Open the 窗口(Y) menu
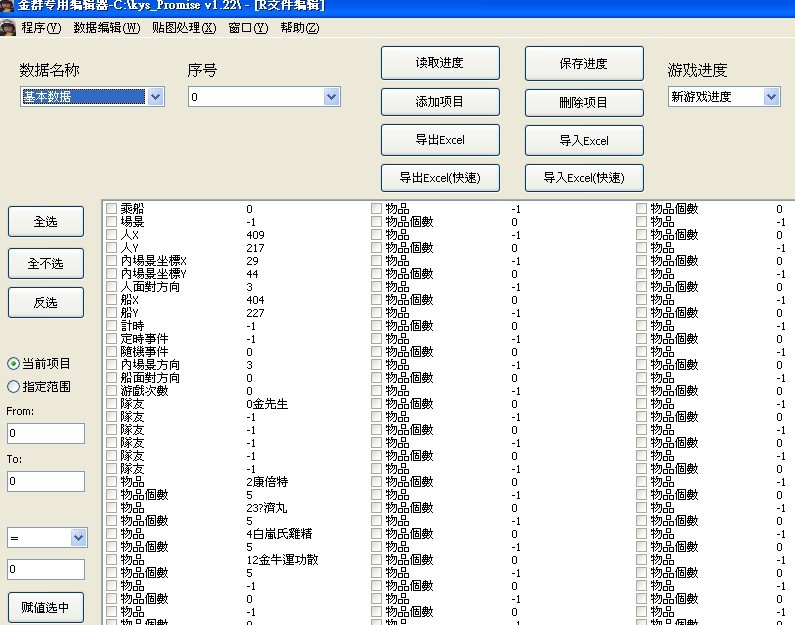The height and width of the screenshot is (625, 795). pyautogui.click(x=248, y=27)
